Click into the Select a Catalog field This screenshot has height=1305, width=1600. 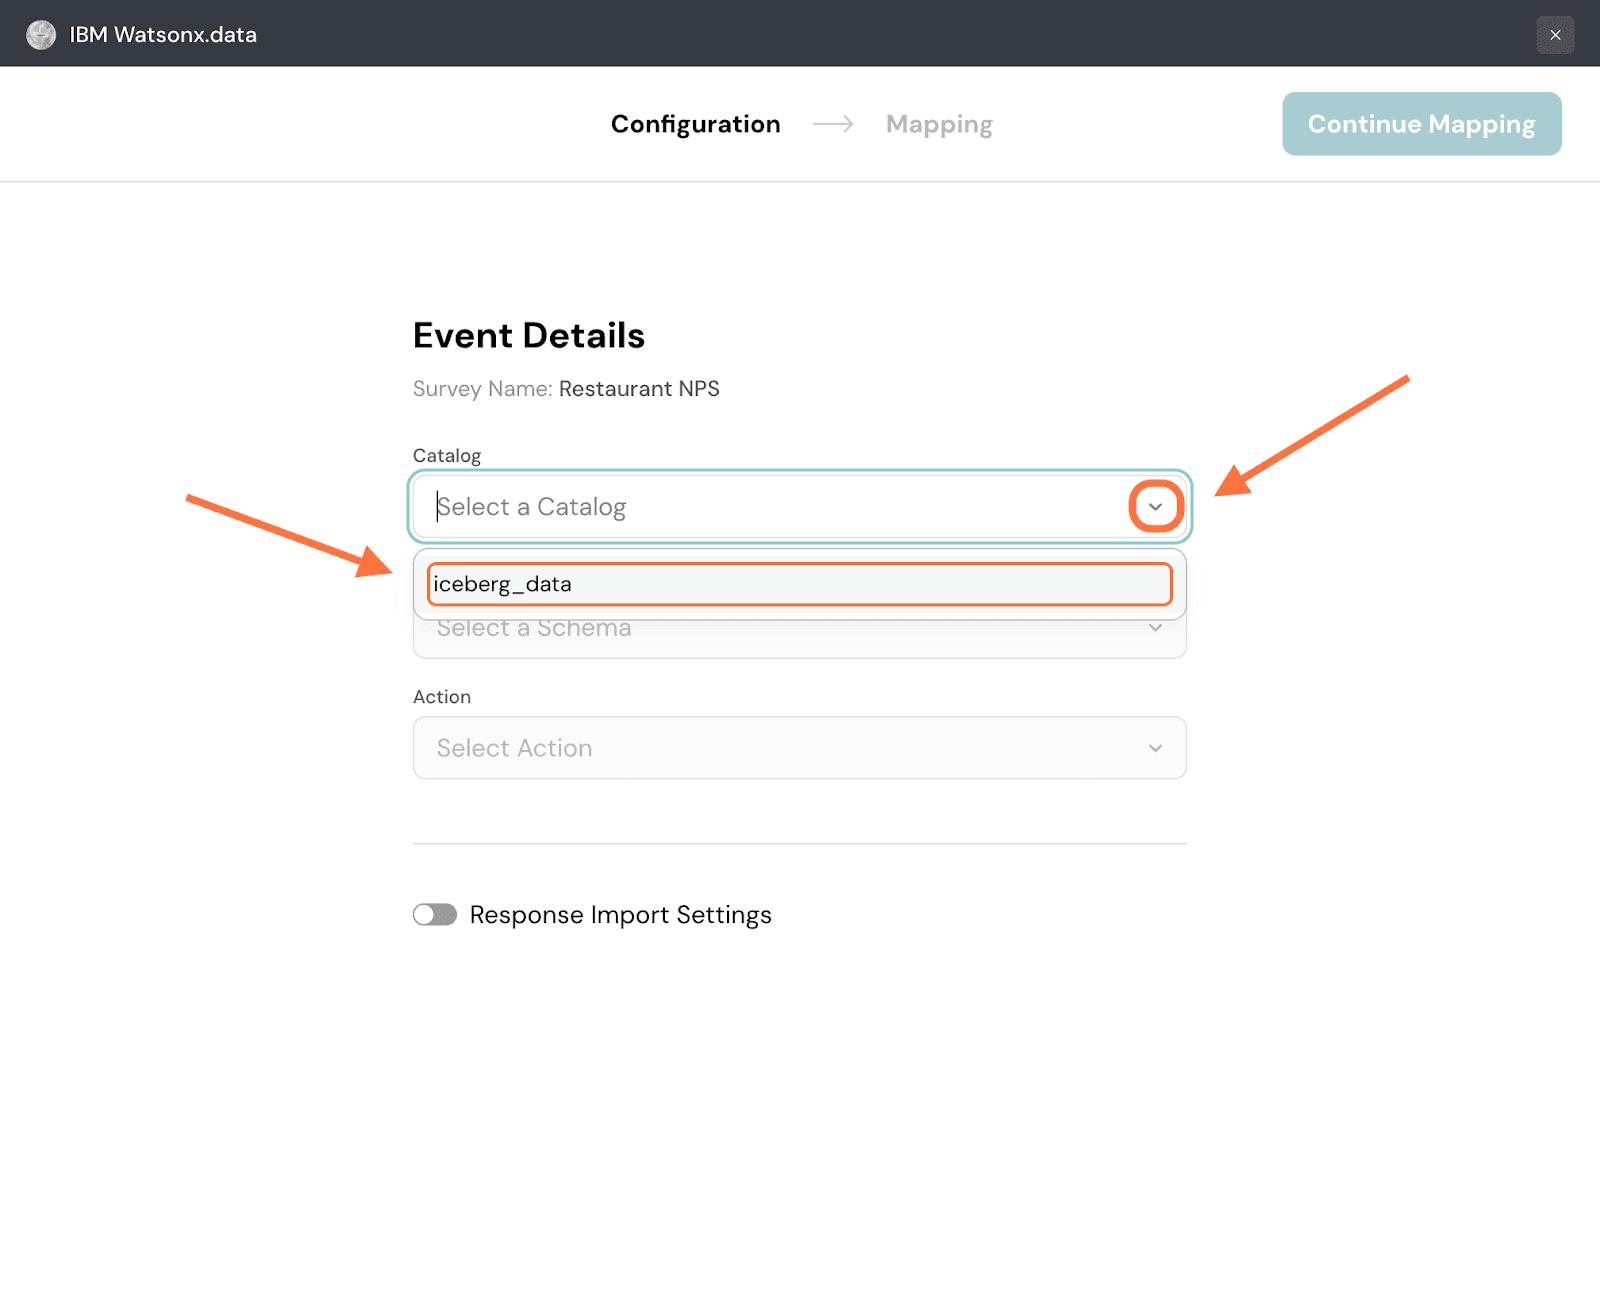point(760,507)
